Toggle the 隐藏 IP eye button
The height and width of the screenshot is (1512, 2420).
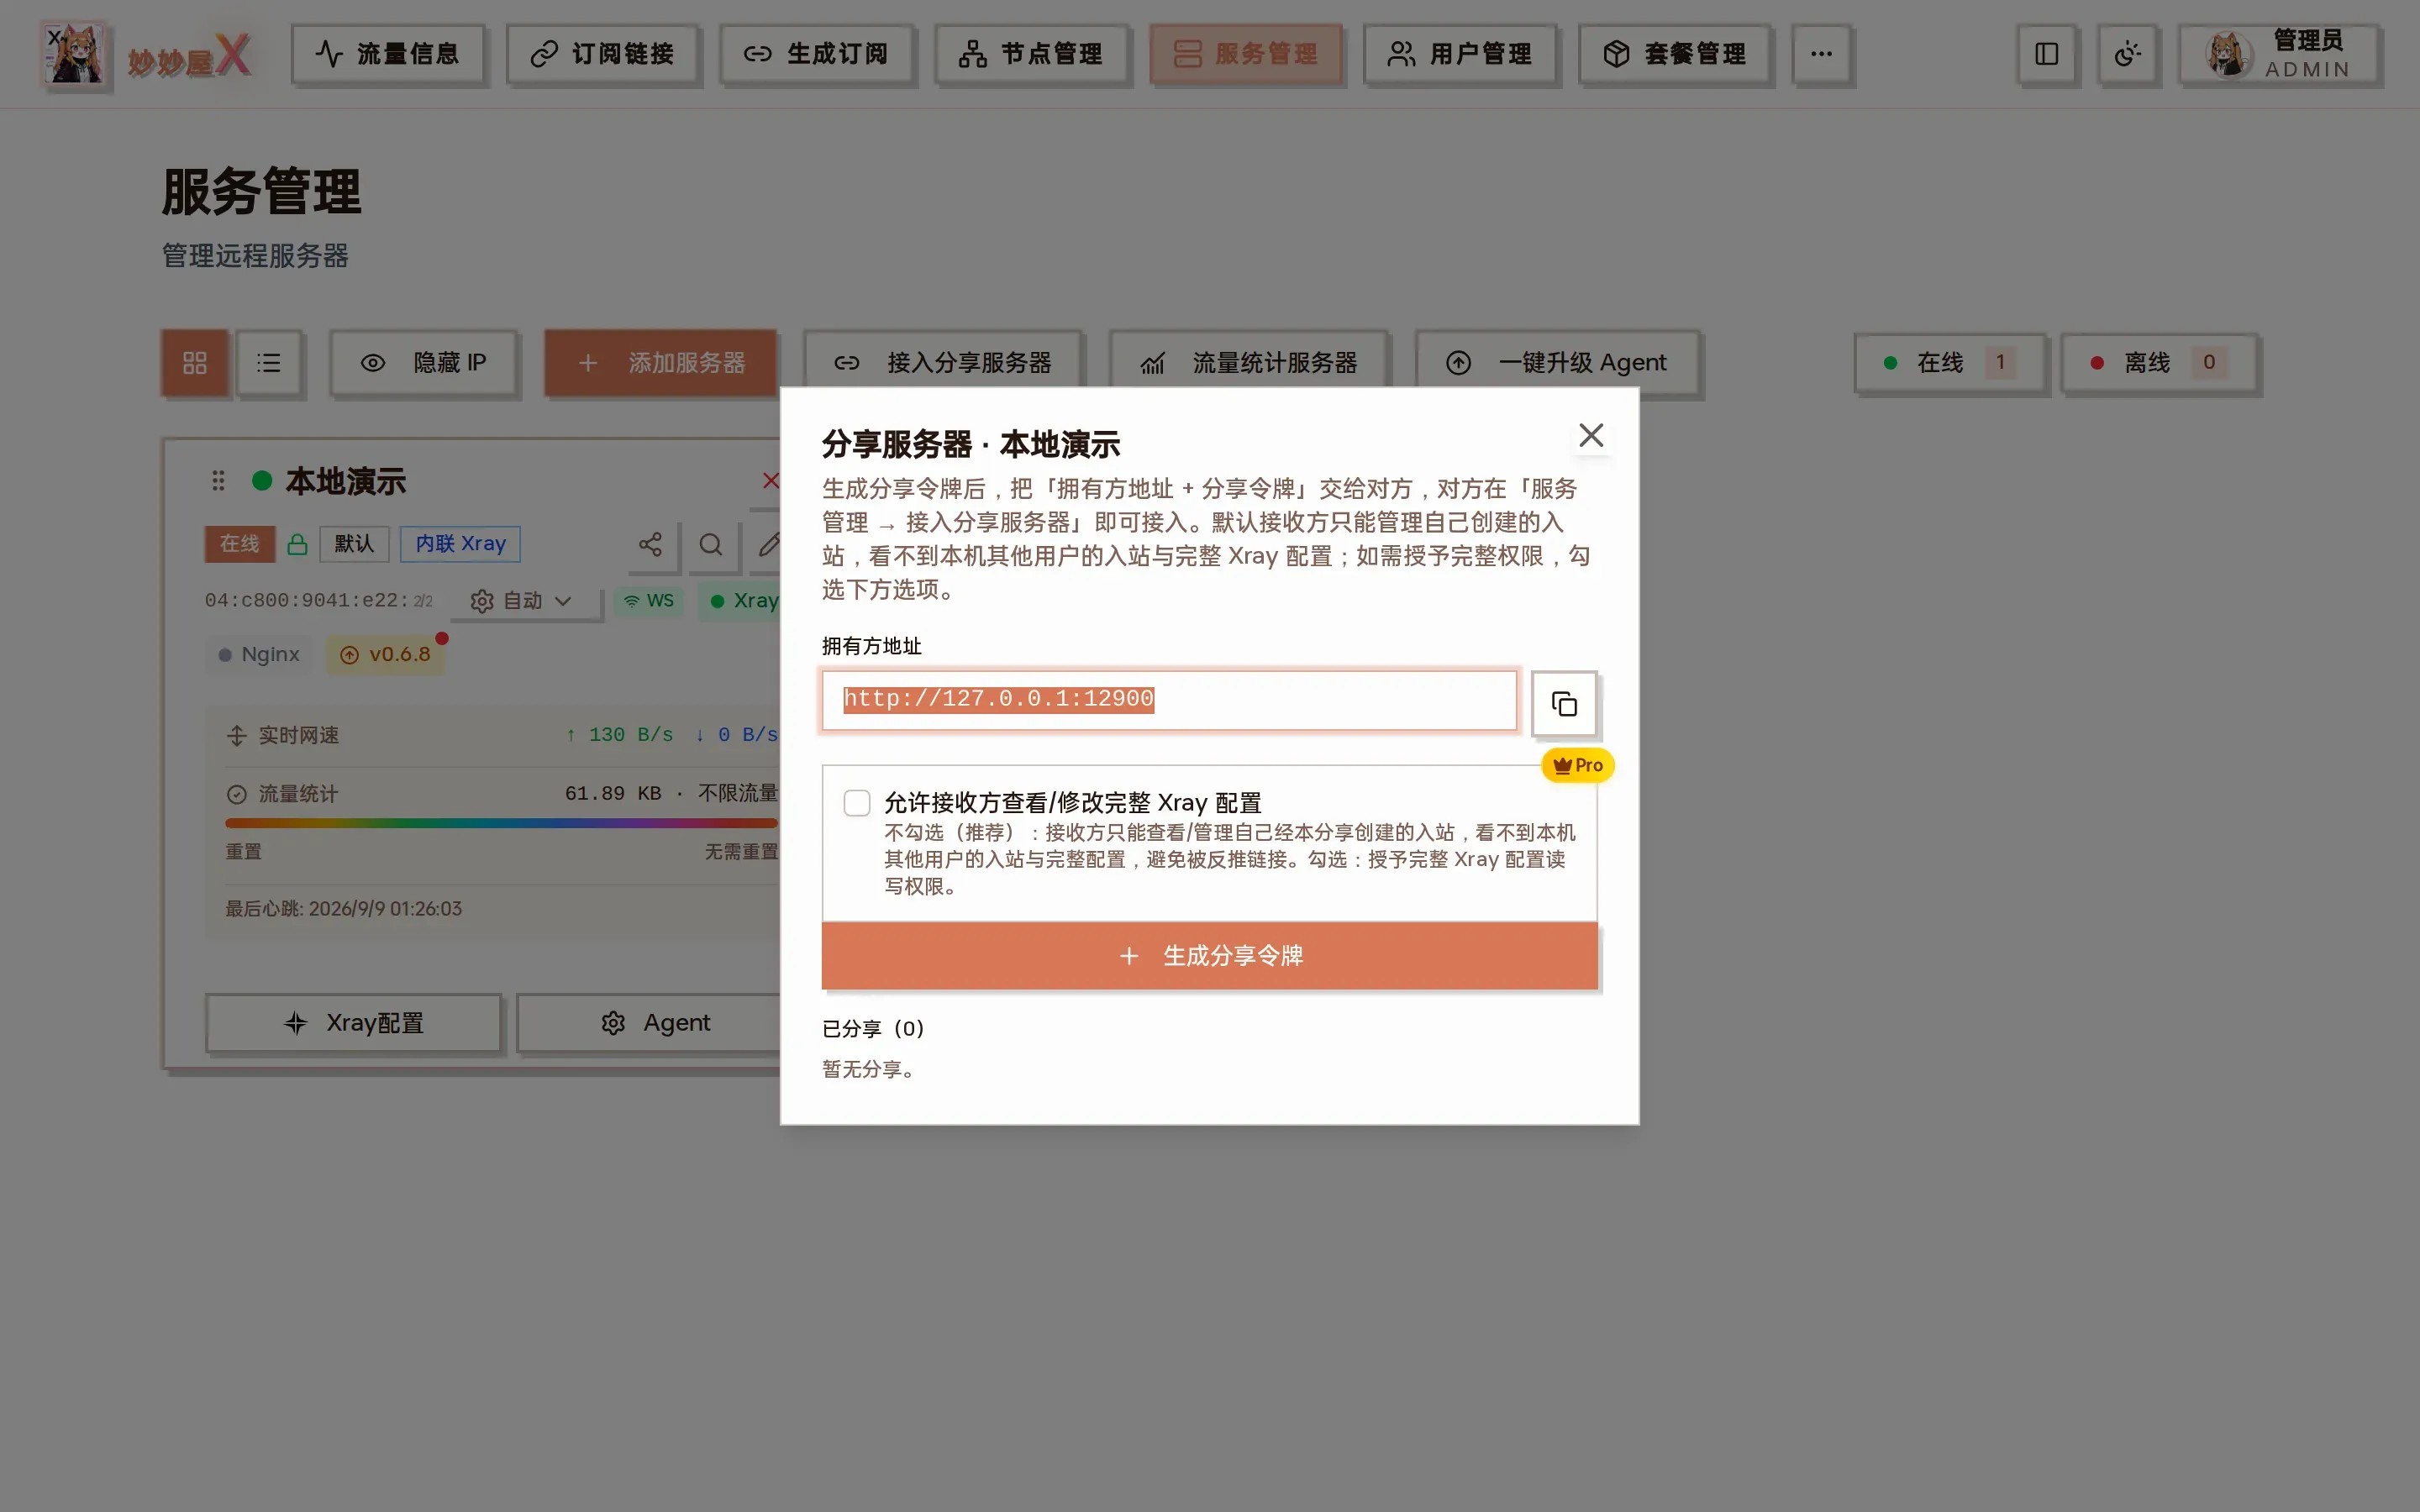coord(424,363)
